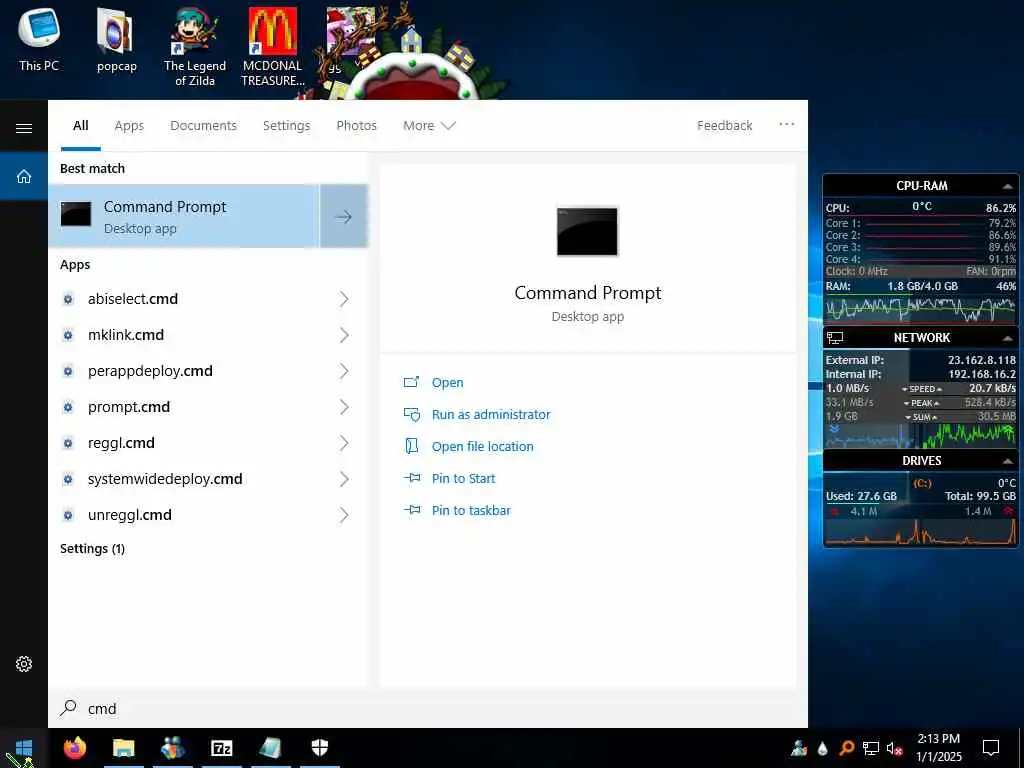Viewport: 1024px width, 768px height.
Task: Expand the reggl.cmd result chevron
Action: 344,443
